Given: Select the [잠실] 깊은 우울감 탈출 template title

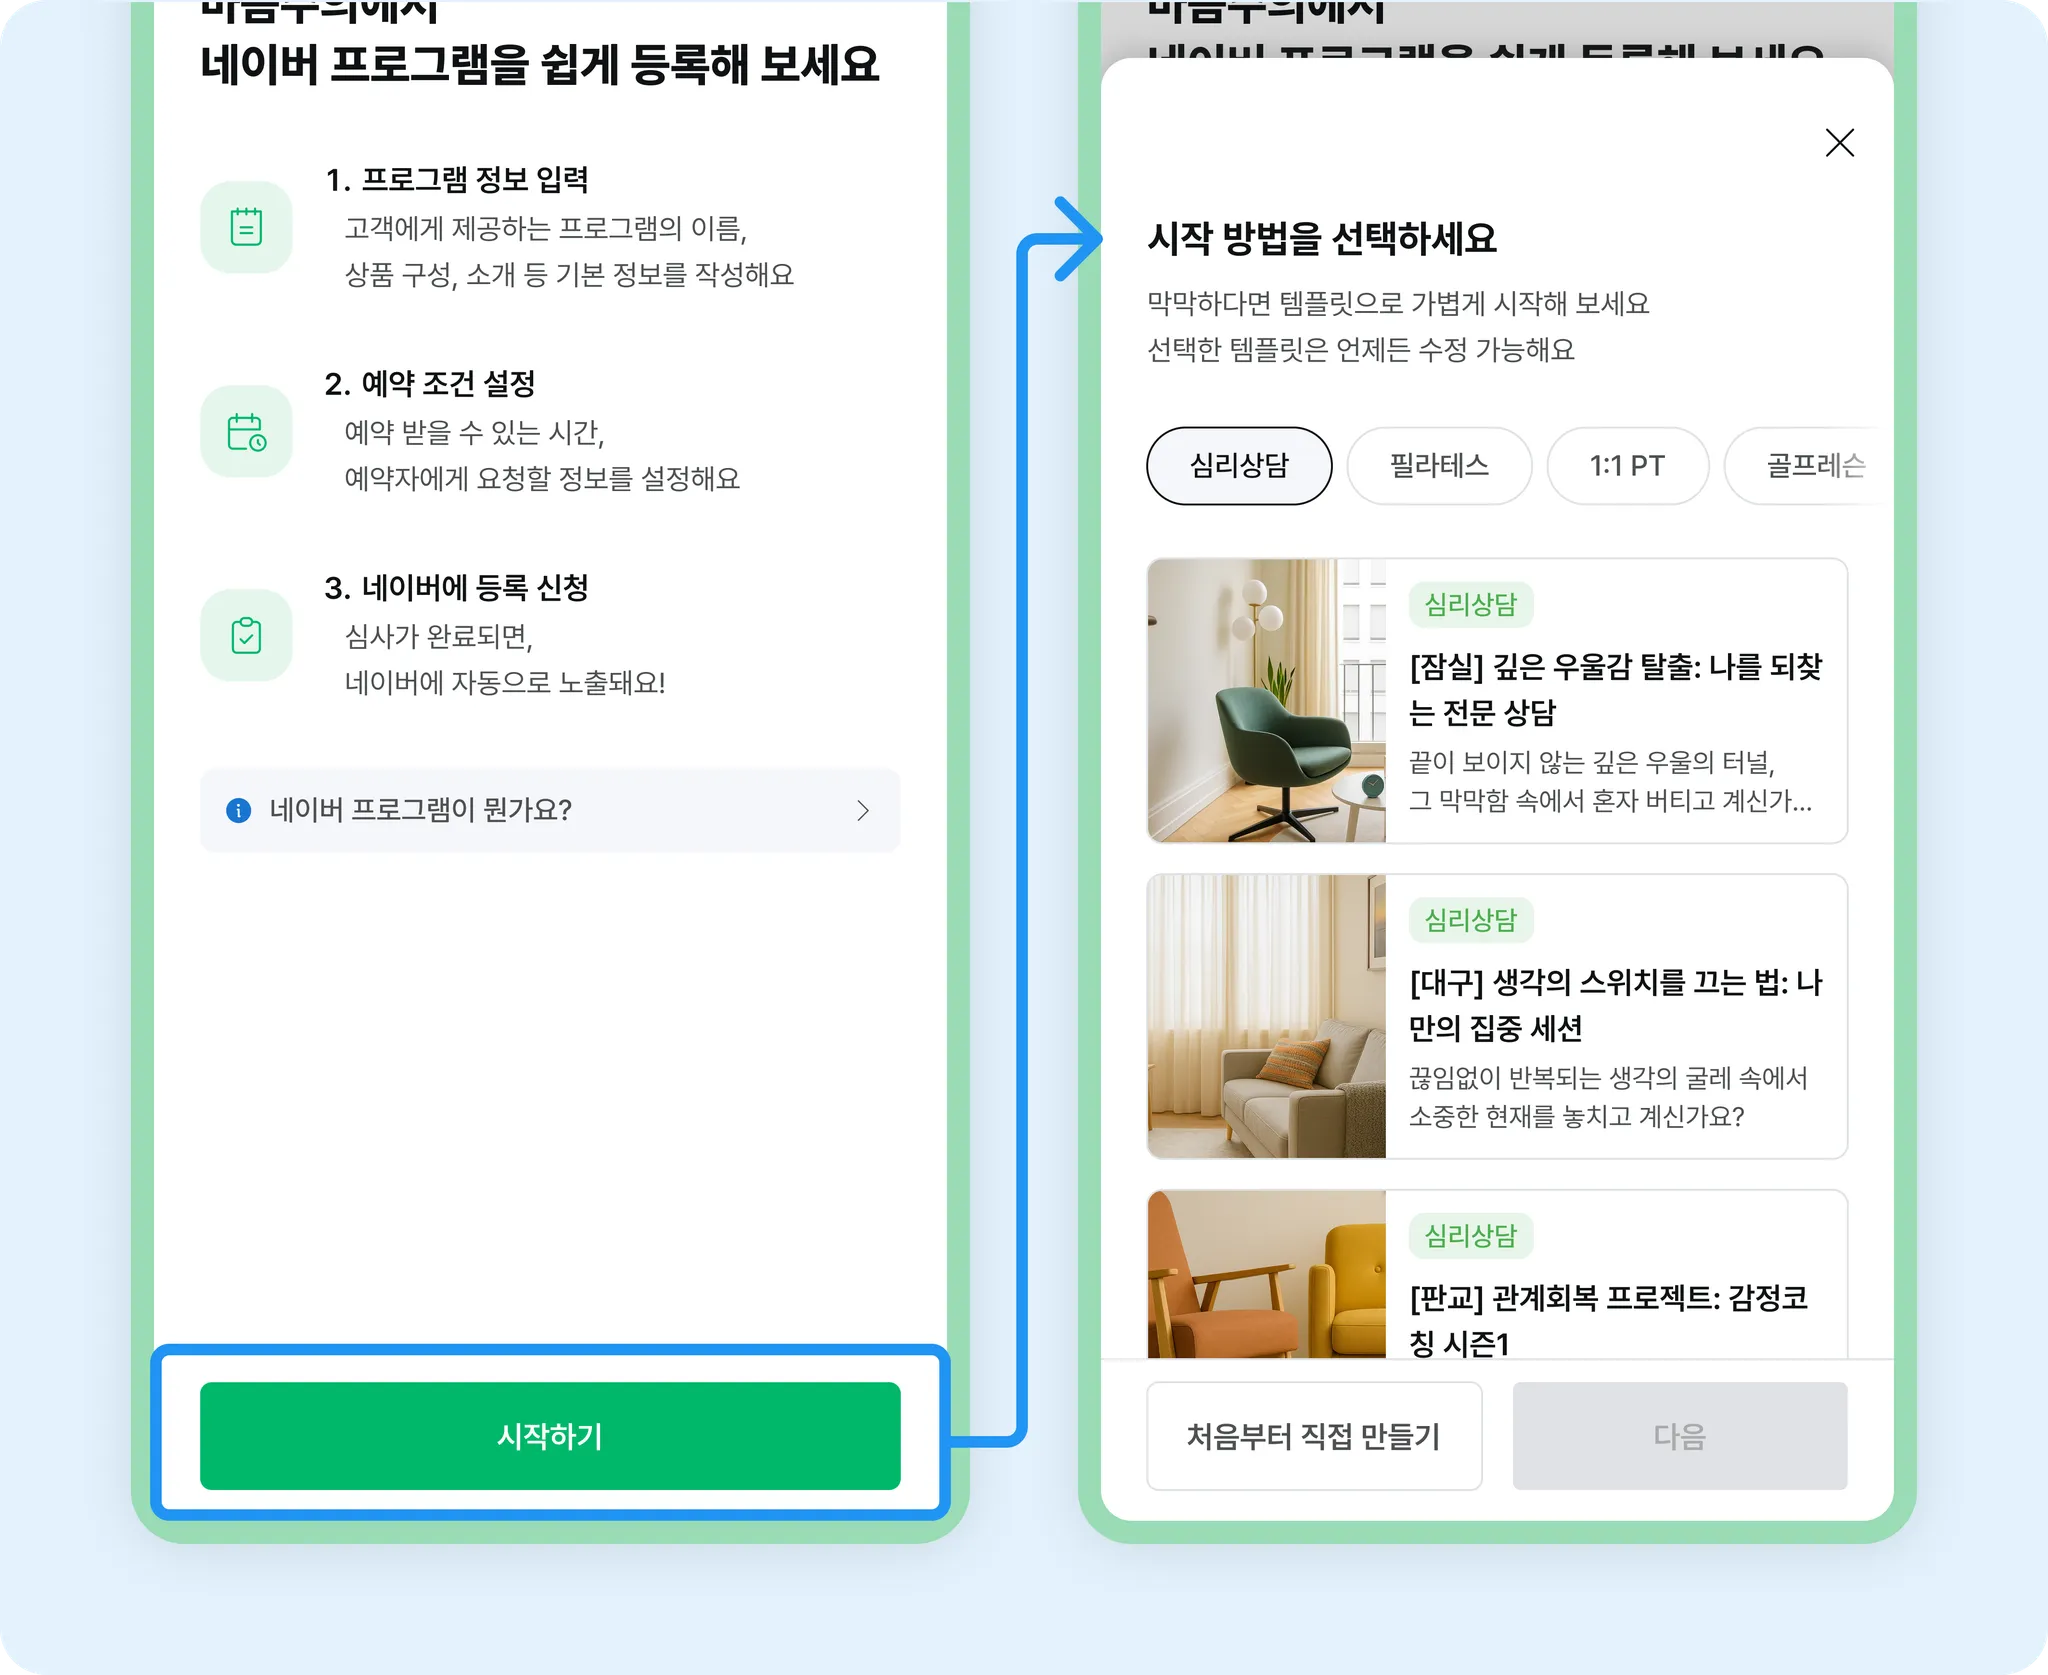Looking at the screenshot, I should point(1615,689).
